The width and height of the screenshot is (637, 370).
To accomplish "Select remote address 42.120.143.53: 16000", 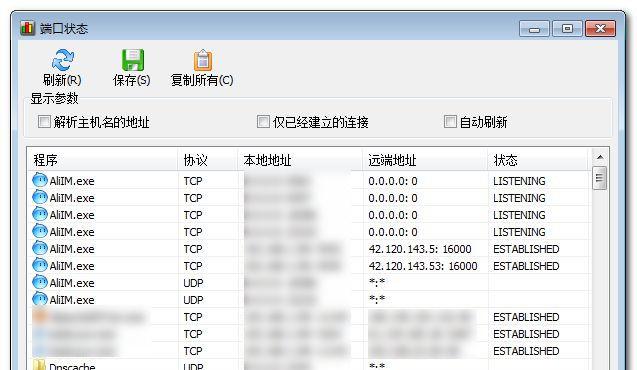I will 422,266.
